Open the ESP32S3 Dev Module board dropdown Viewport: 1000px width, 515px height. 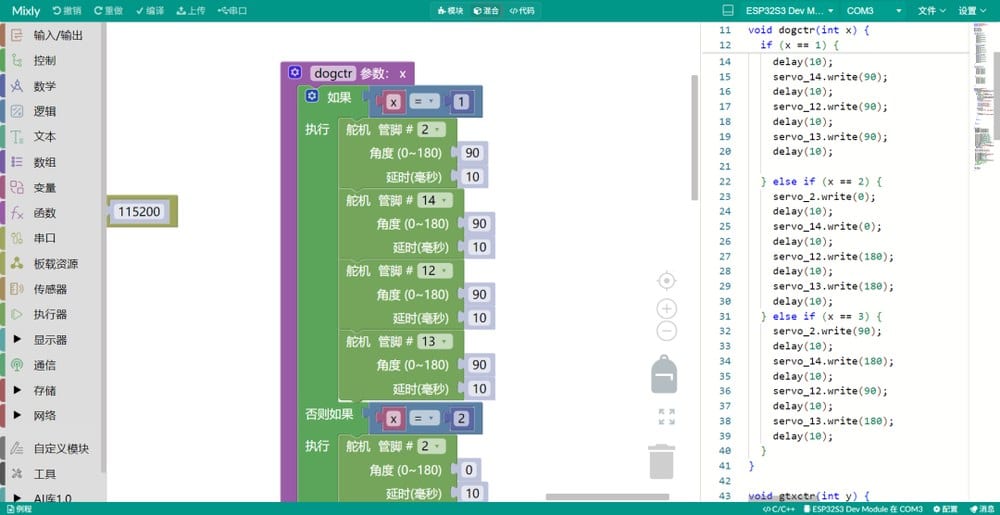coord(790,11)
